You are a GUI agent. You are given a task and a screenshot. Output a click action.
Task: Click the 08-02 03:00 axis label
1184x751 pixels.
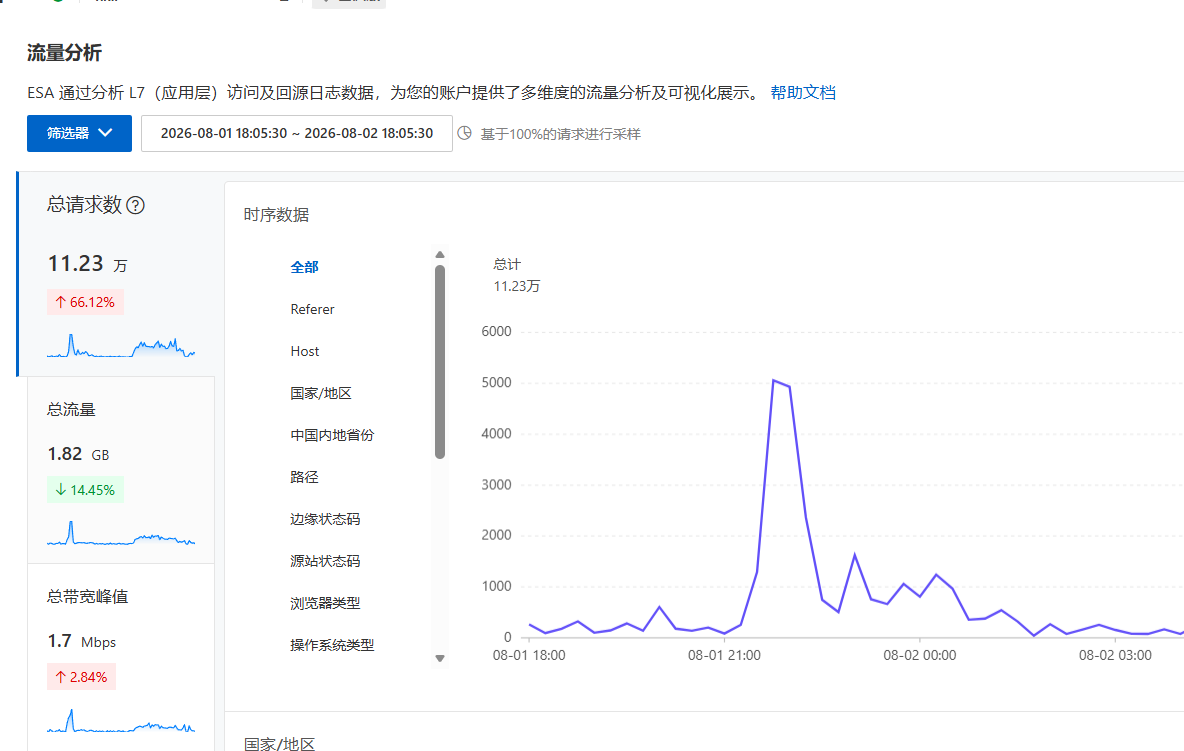(1115, 655)
